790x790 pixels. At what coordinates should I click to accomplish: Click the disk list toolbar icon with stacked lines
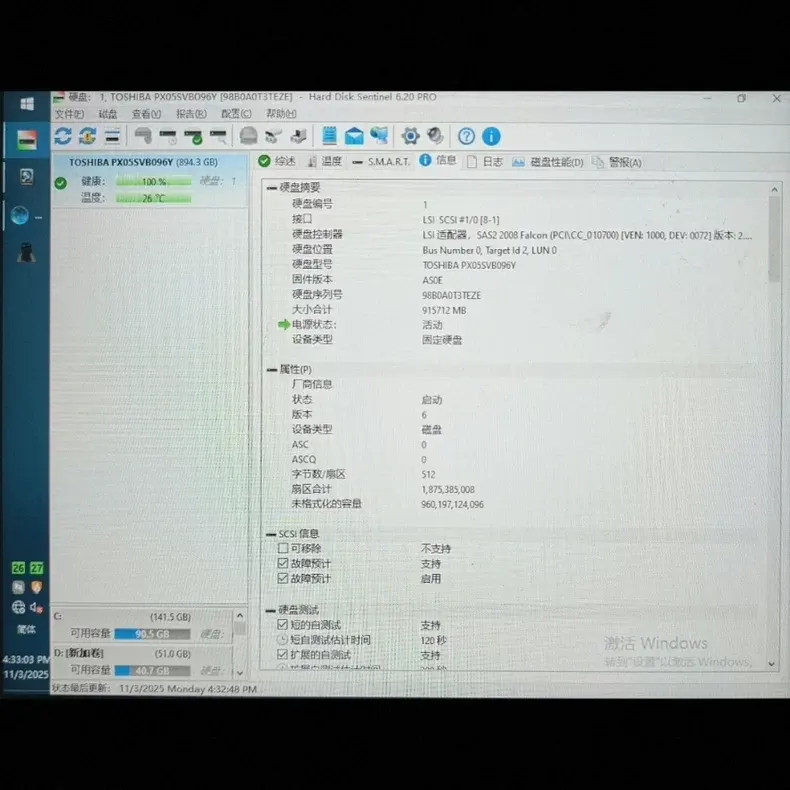point(112,136)
